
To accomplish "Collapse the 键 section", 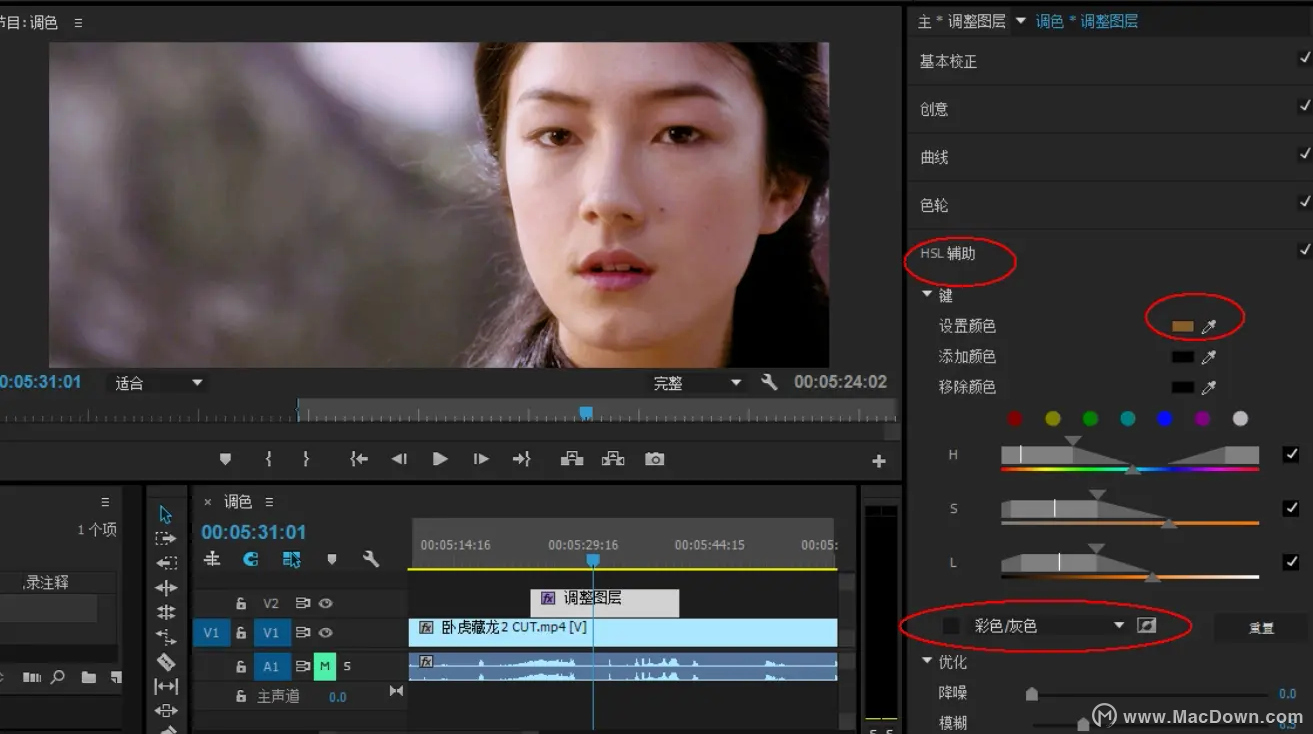I will coord(927,295).
